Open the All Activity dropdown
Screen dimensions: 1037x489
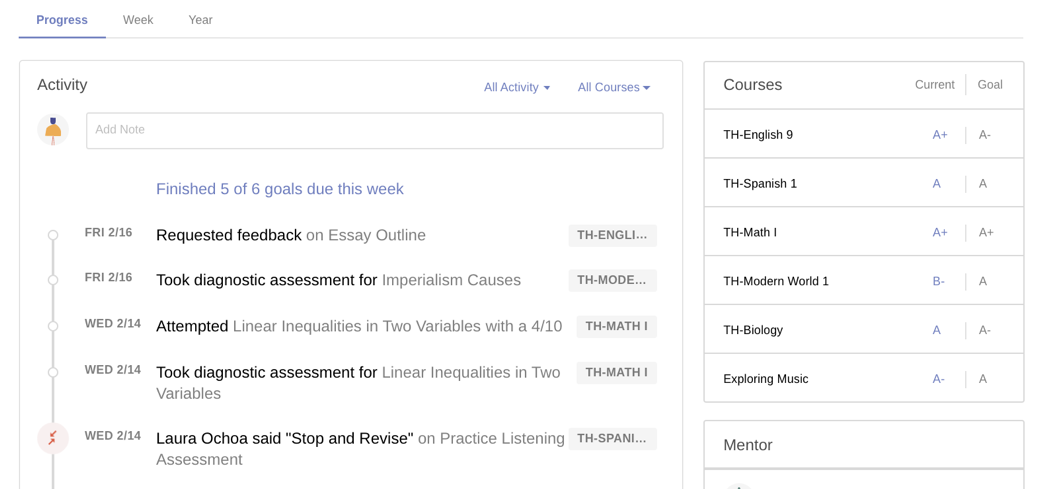517,87
